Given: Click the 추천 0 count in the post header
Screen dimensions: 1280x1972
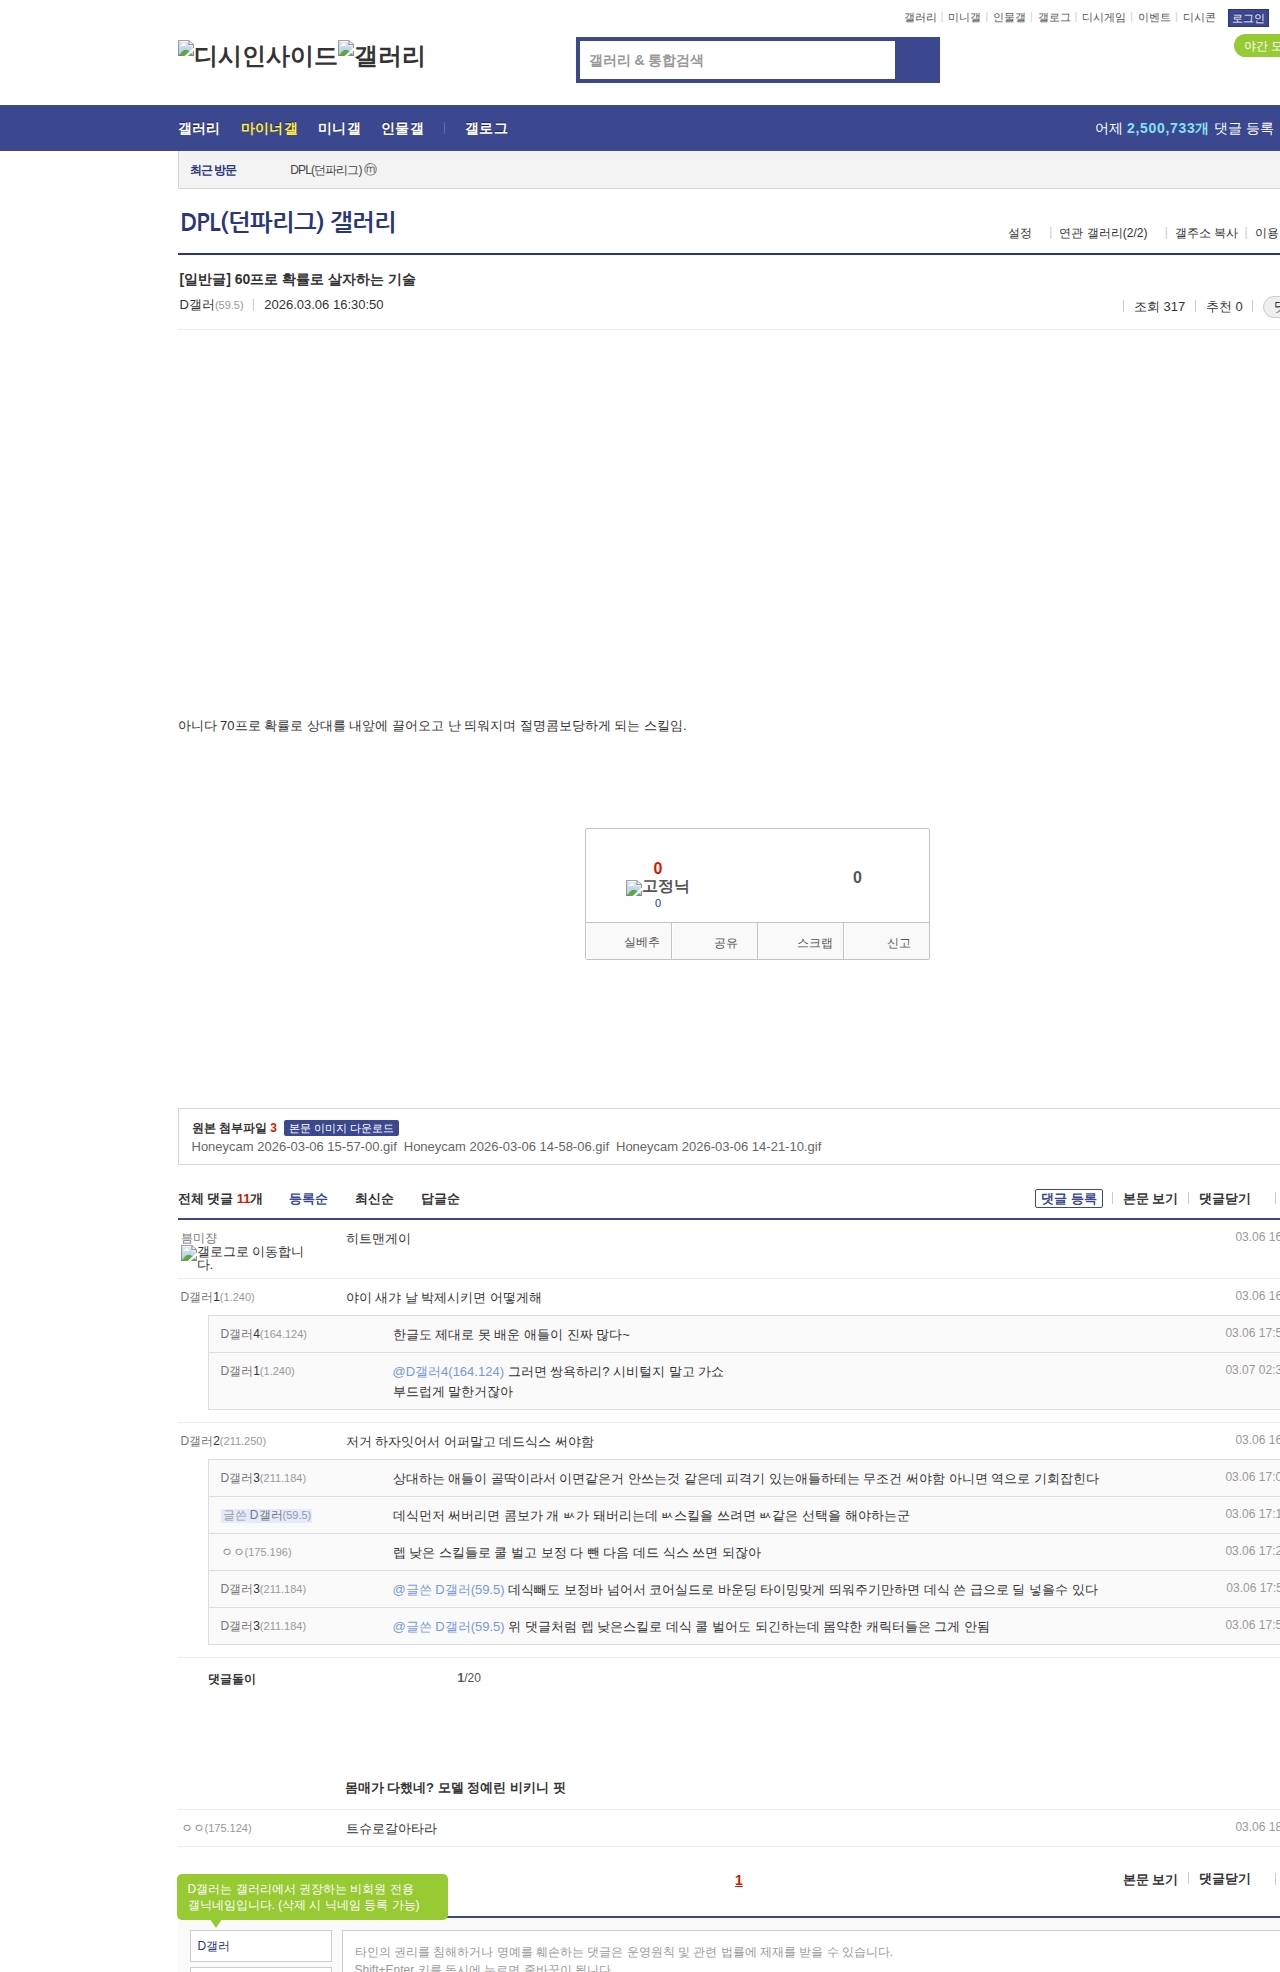Looking at the screenshot, I should coord(1224,307).
